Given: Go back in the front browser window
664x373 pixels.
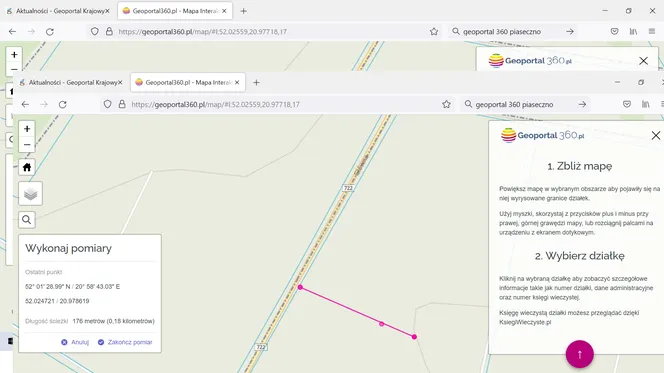Looking at the screenshot, I should tap(25, 104).
